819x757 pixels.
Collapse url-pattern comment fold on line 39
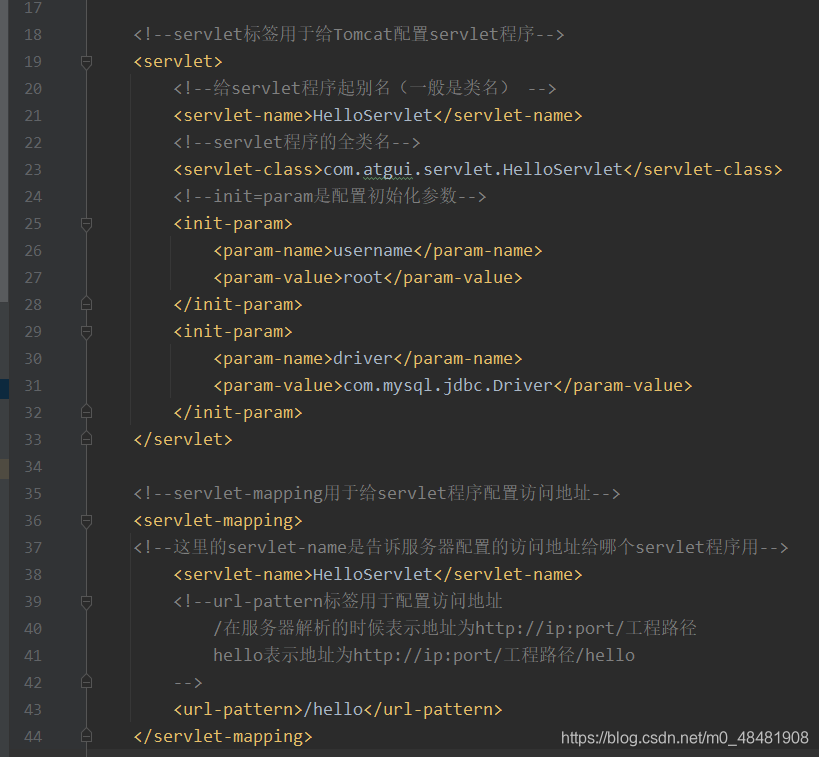[87, 602]
